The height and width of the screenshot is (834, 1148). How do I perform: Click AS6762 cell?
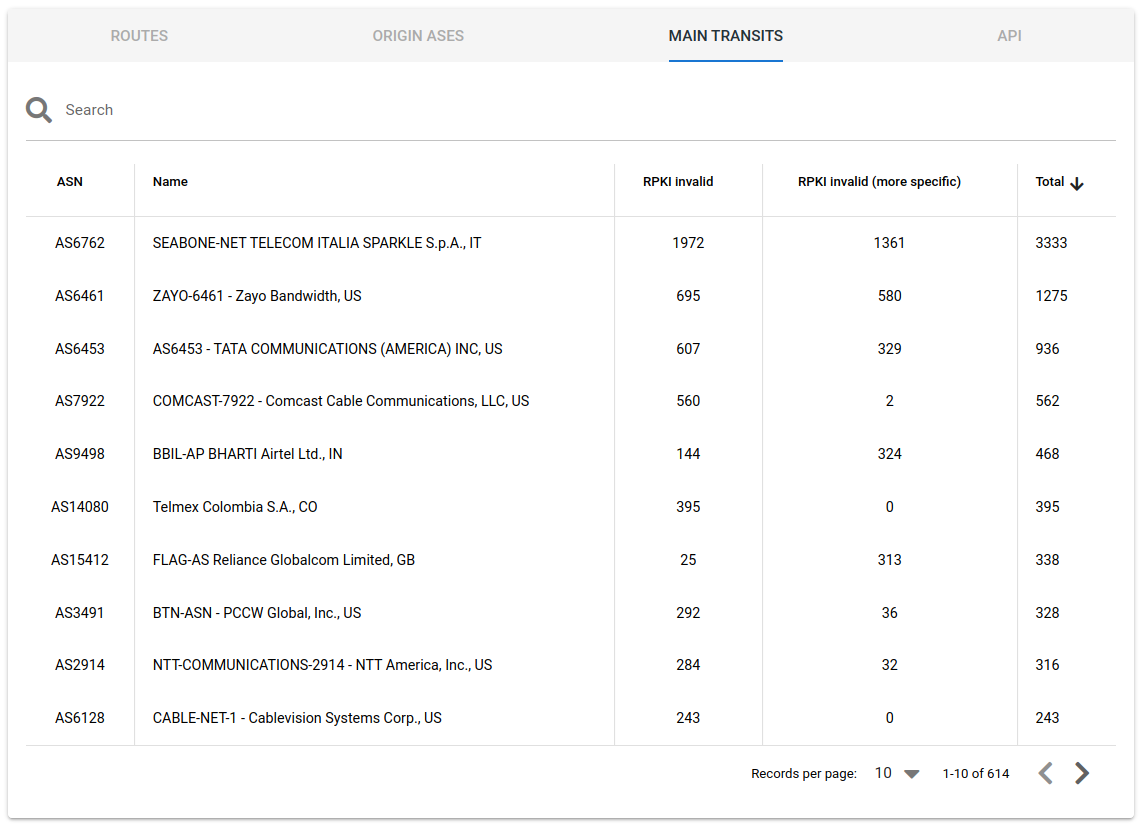click(80, 242)
